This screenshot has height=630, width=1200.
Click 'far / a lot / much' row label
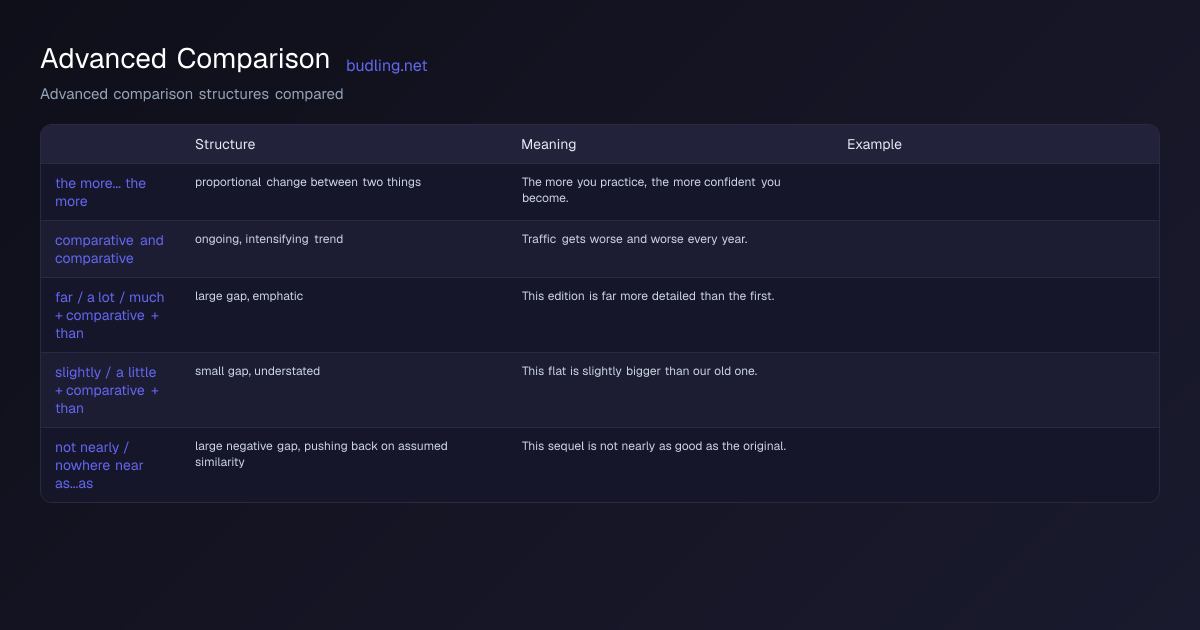(x=110, y=315)
